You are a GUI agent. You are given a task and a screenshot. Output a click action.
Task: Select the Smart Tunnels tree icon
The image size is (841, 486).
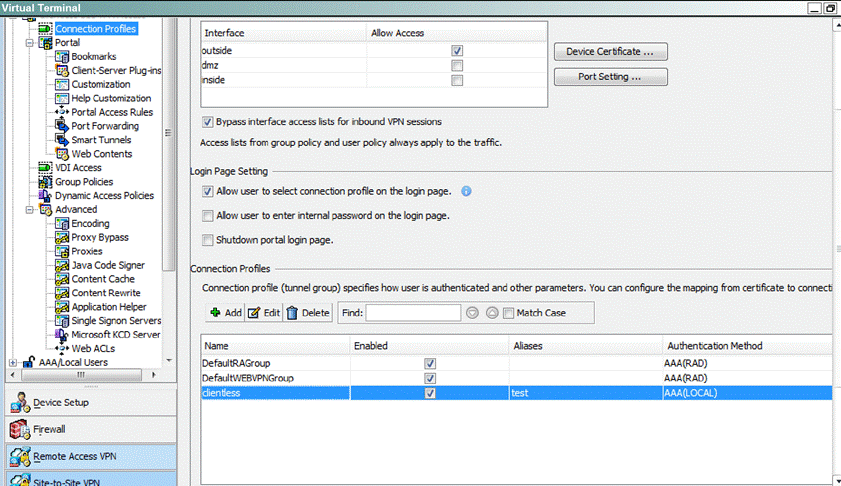[63, 140]
